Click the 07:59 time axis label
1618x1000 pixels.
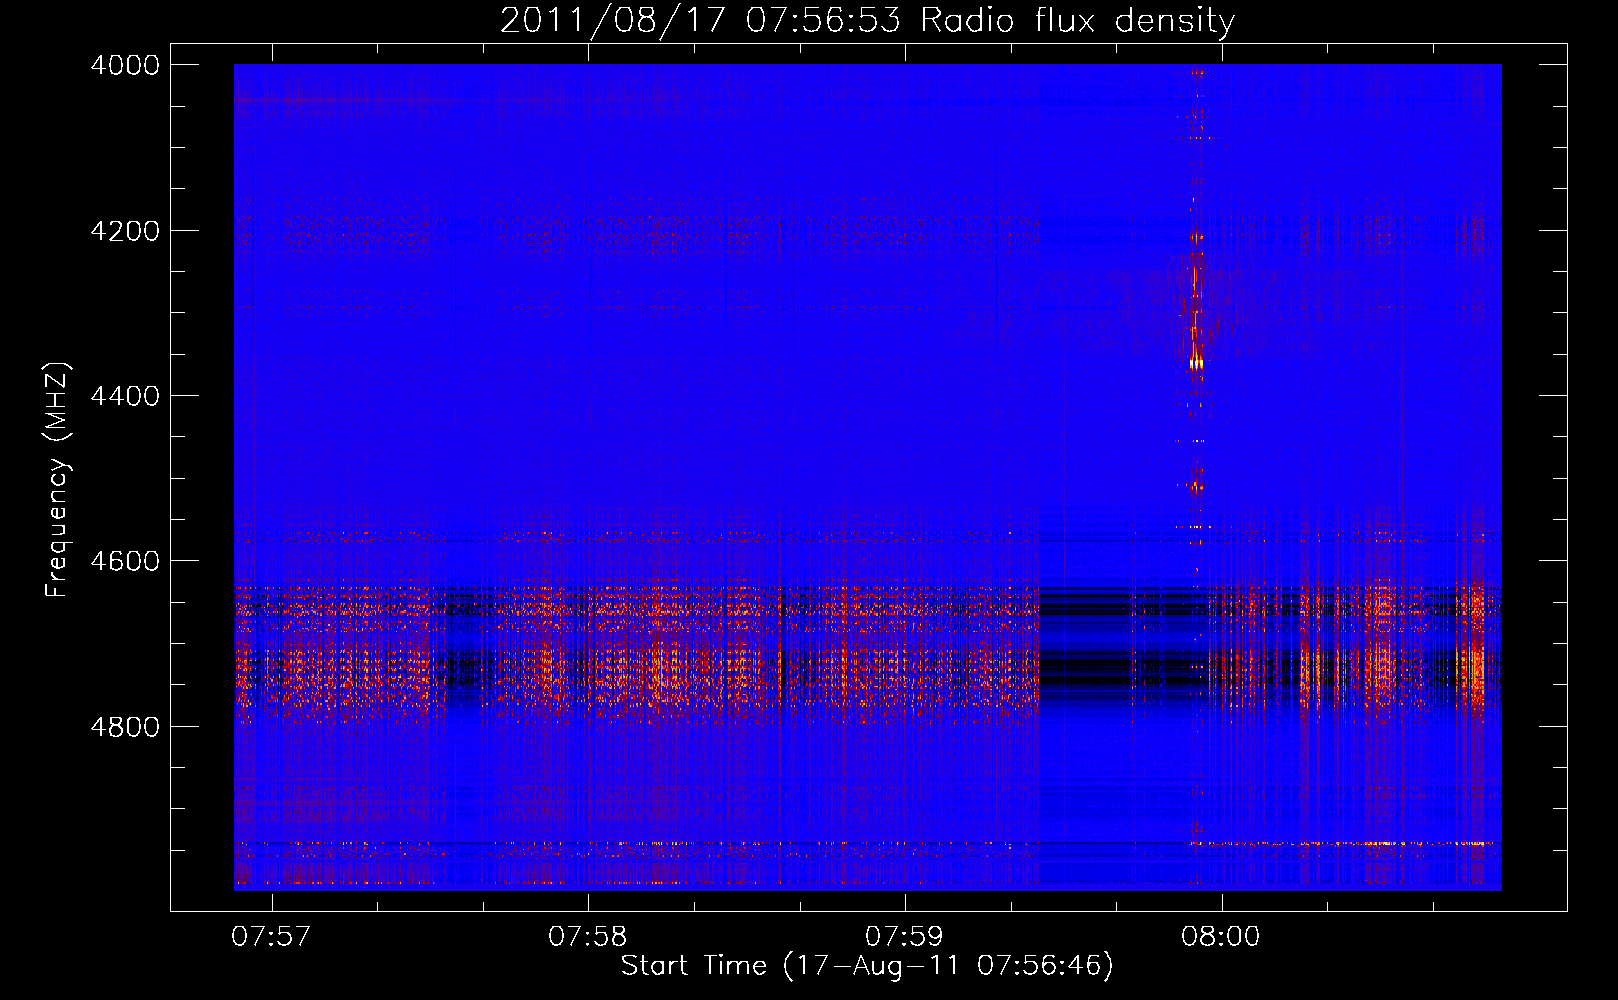coord(904,936)
